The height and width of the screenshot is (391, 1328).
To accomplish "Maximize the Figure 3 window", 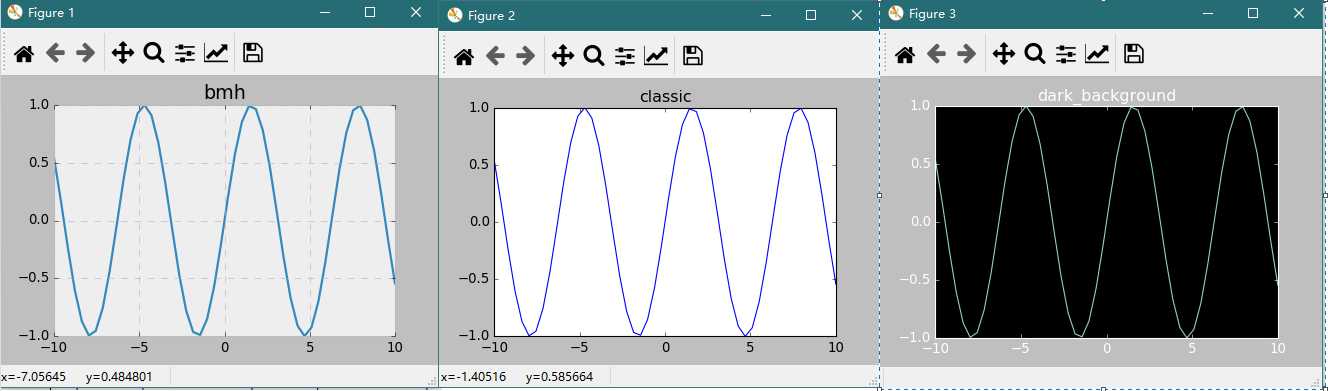I will [x=1253, y=12].
